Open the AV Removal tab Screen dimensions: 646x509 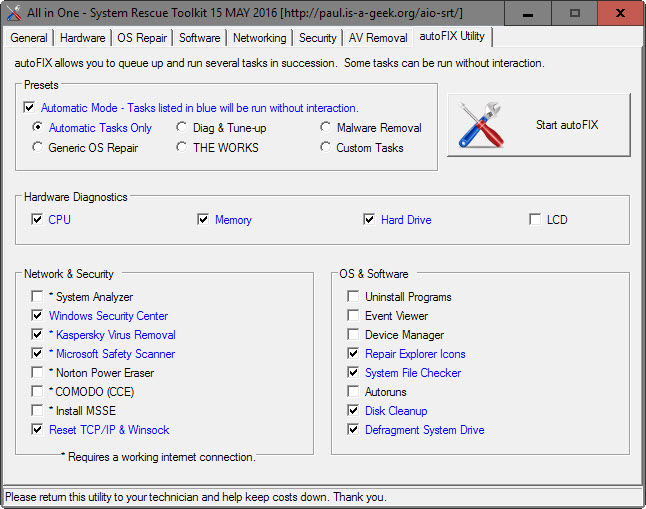click(x=378, y=38)
